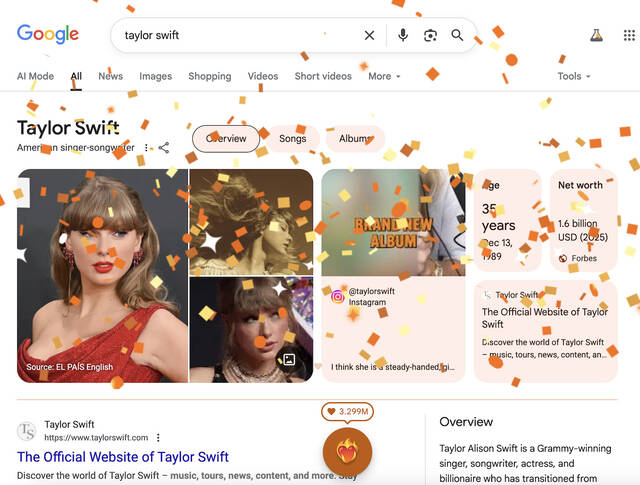Share the Taylor Swift knowledge panel
This screenshot has height=485, width=640.
pos(164,148)
